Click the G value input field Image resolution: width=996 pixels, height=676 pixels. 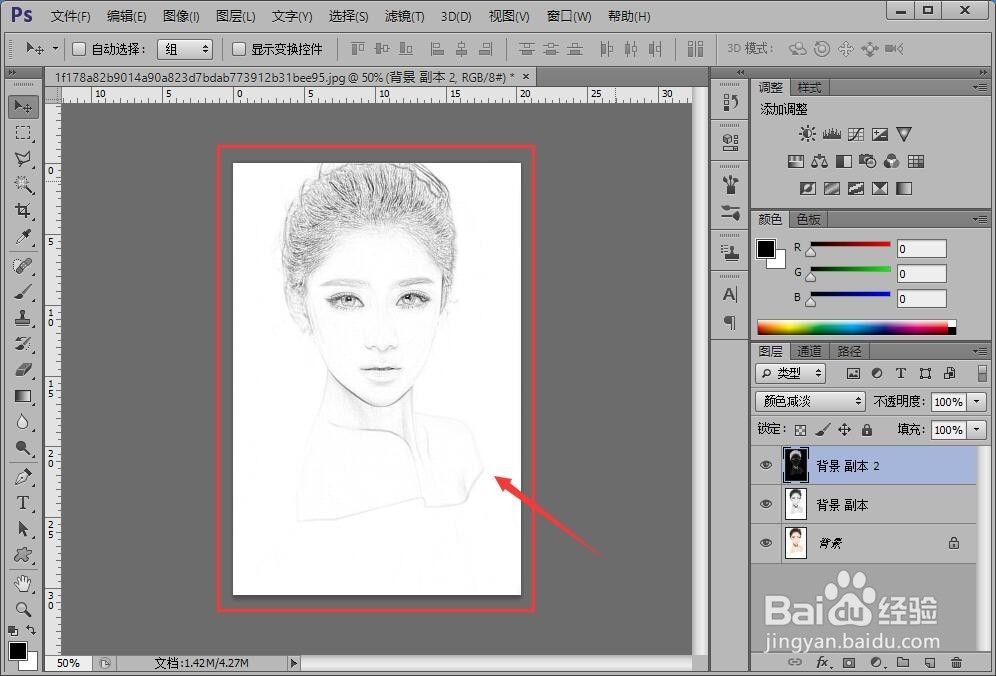(x=922, y=274)
